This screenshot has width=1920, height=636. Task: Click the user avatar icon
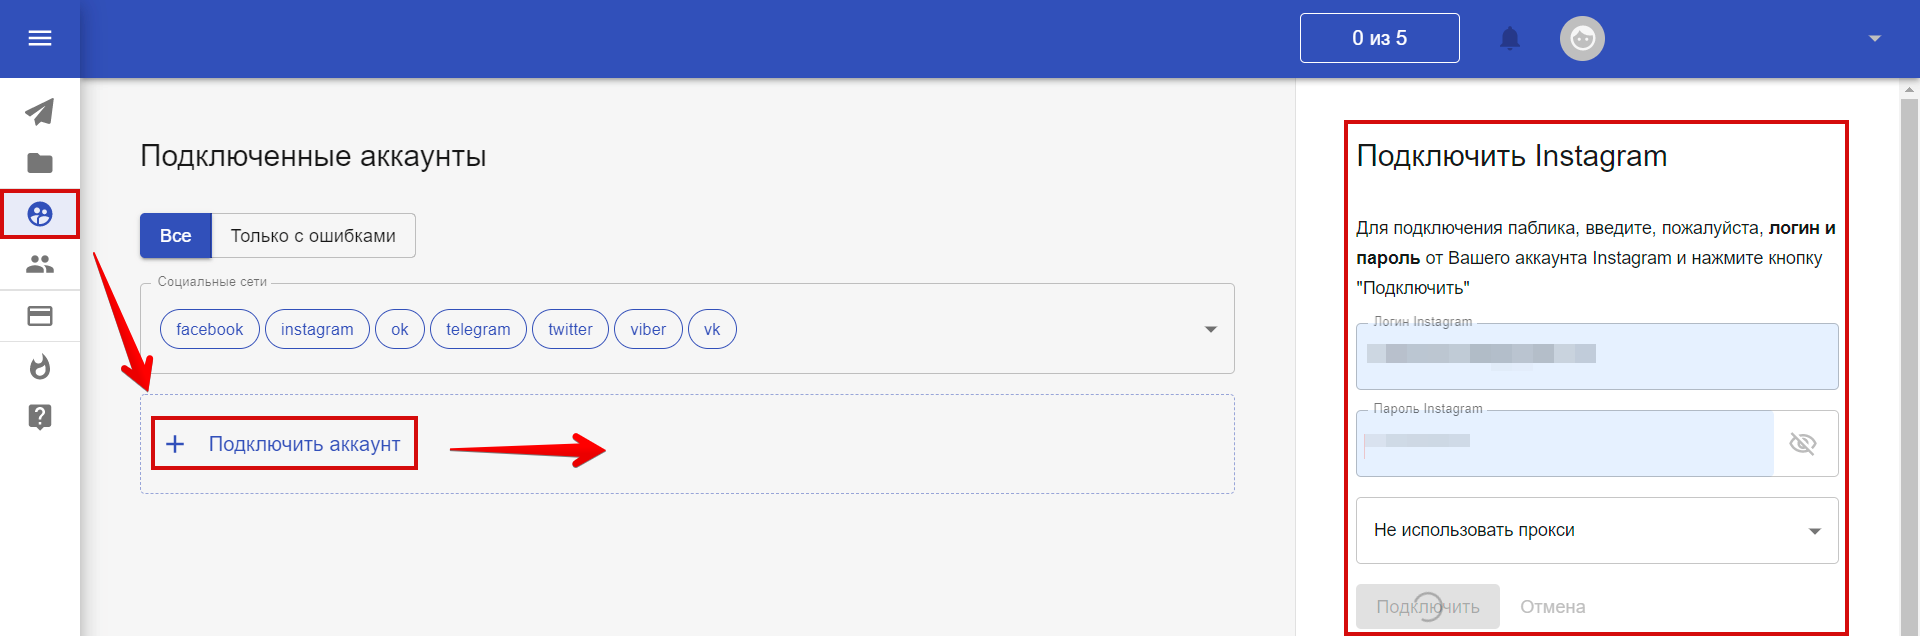[x=1582, y=38]
